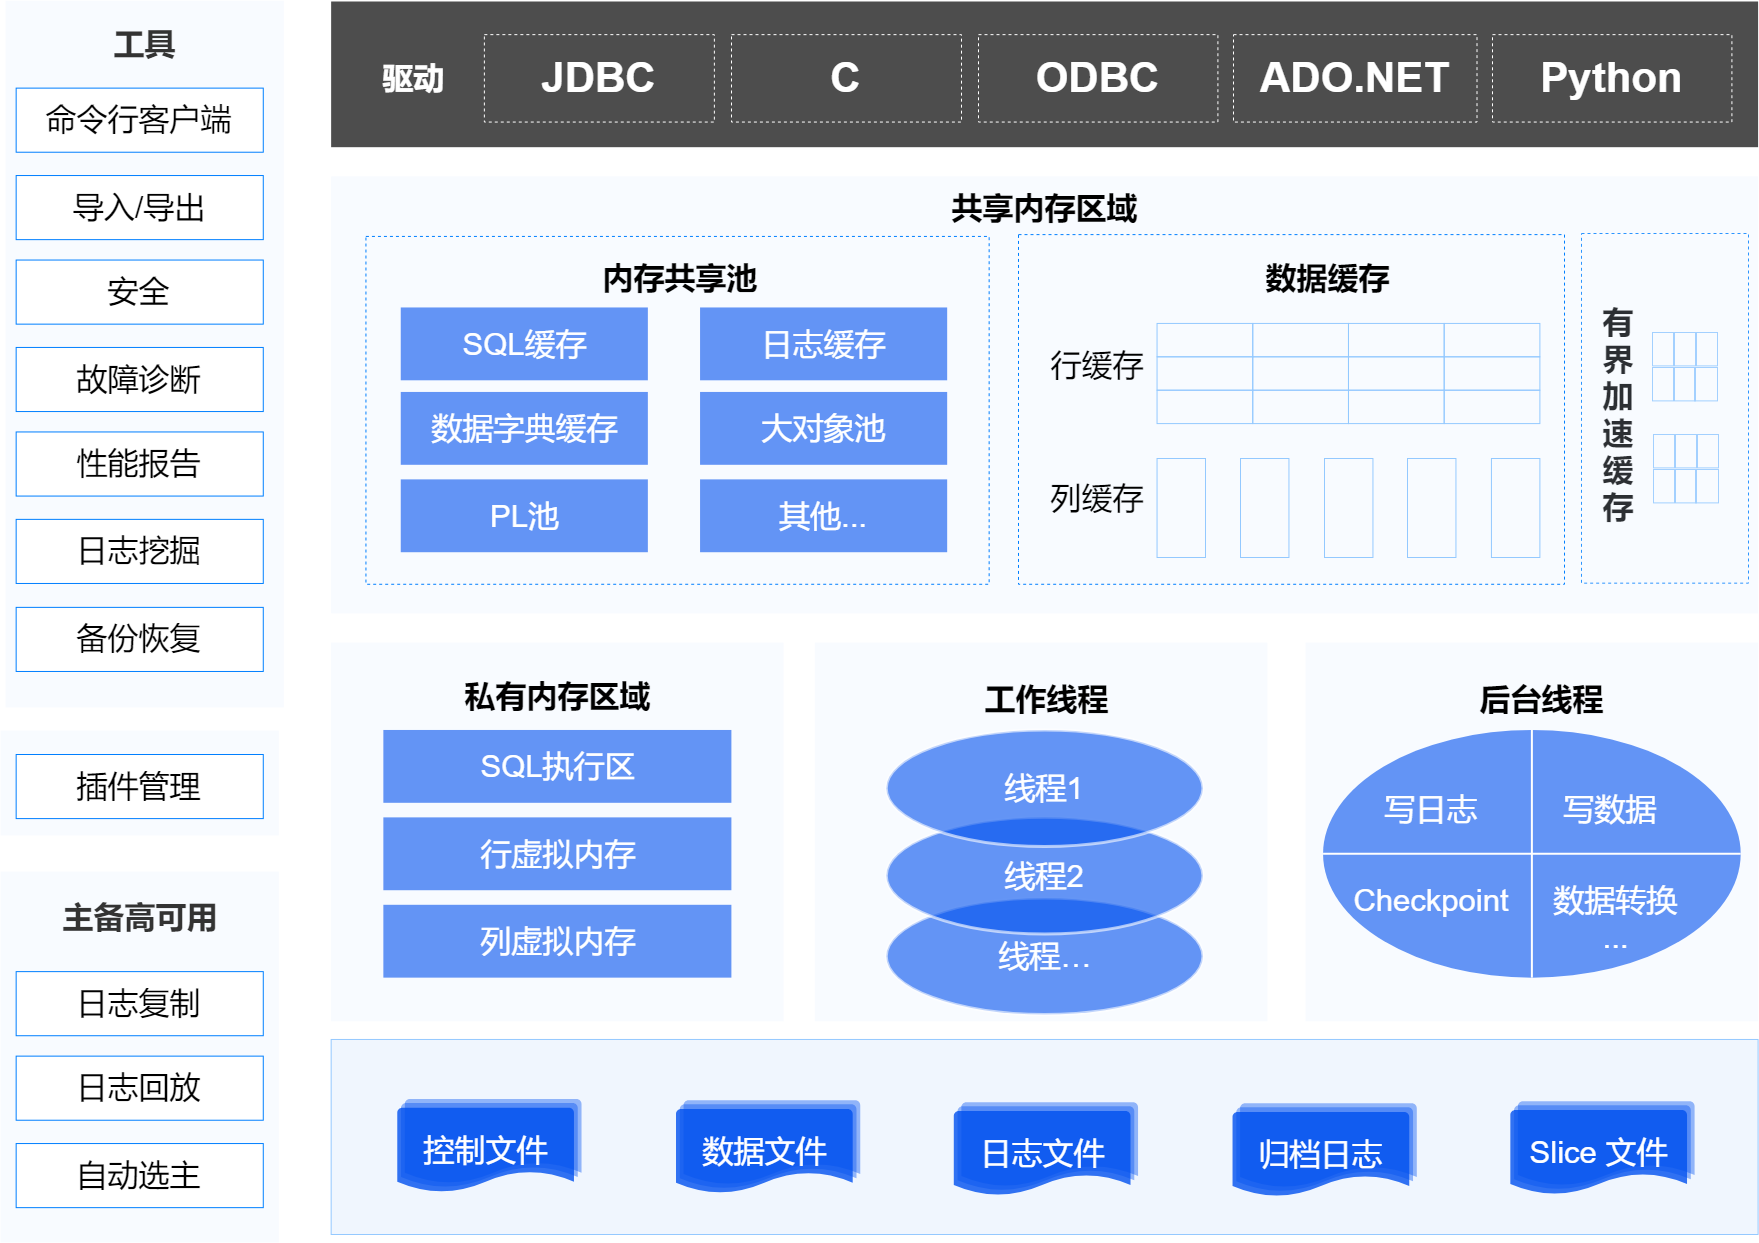This screenshot has width=1759, height=1243.
Task: Click the 控制文件 file icon
Action: pos(486,1148)
